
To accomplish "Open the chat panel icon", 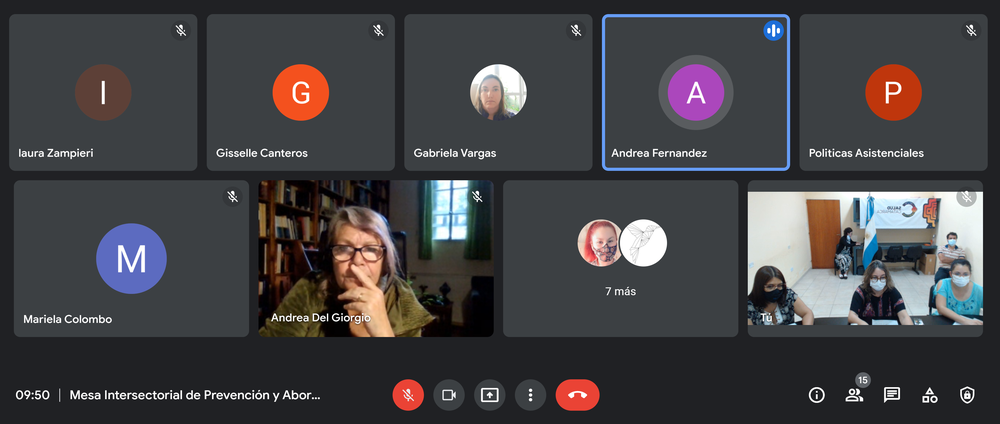I will coord(892,395).
